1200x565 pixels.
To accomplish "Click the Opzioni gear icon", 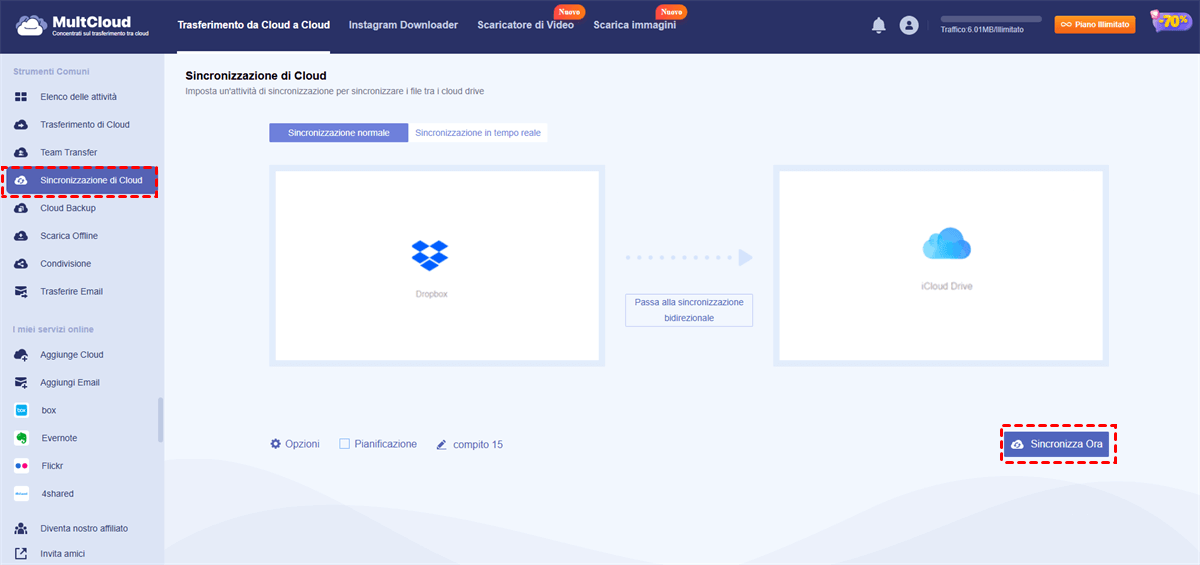I will coord(276,444).
